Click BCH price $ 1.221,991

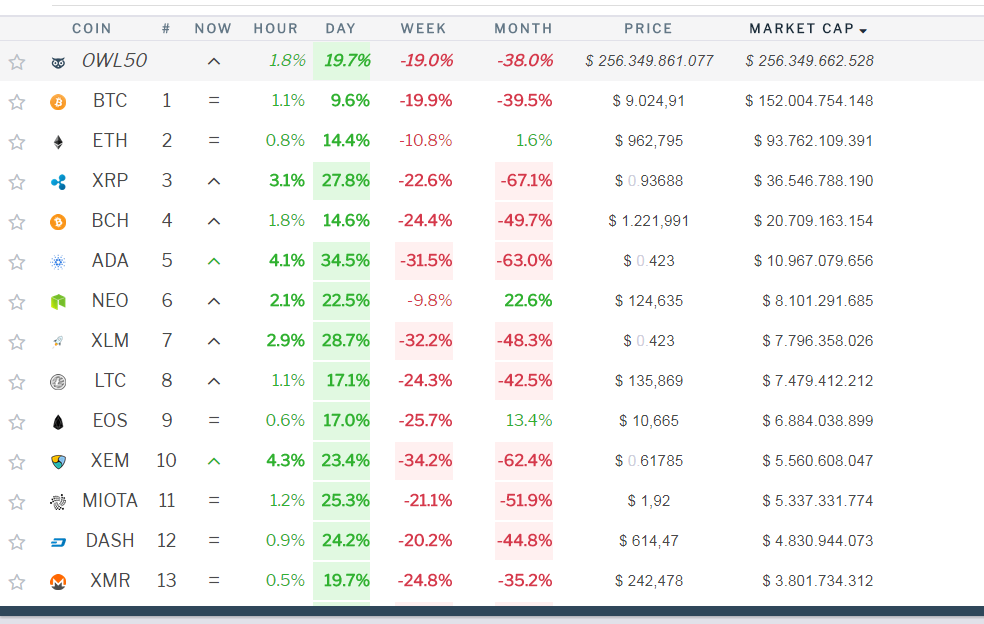[648, 221]
